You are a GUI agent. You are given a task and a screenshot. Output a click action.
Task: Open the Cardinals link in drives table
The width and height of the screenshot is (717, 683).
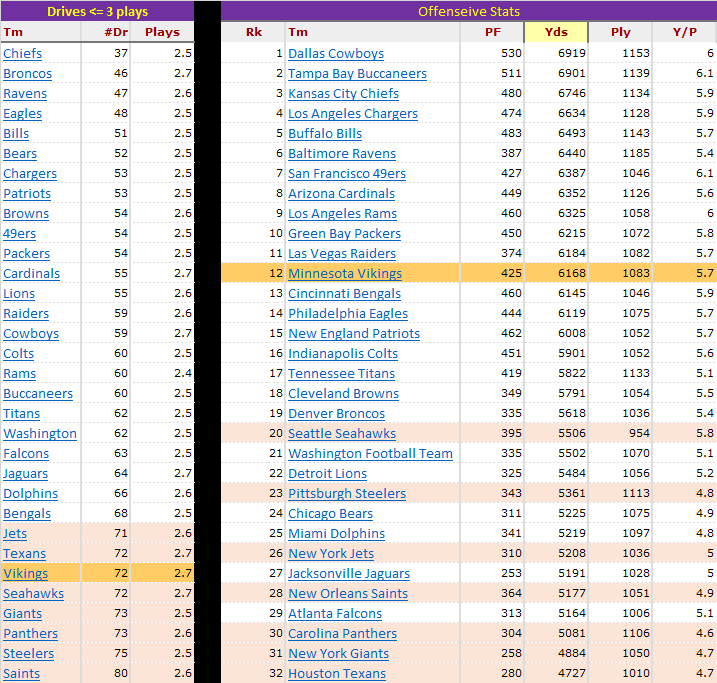click(x=32, y=274)
